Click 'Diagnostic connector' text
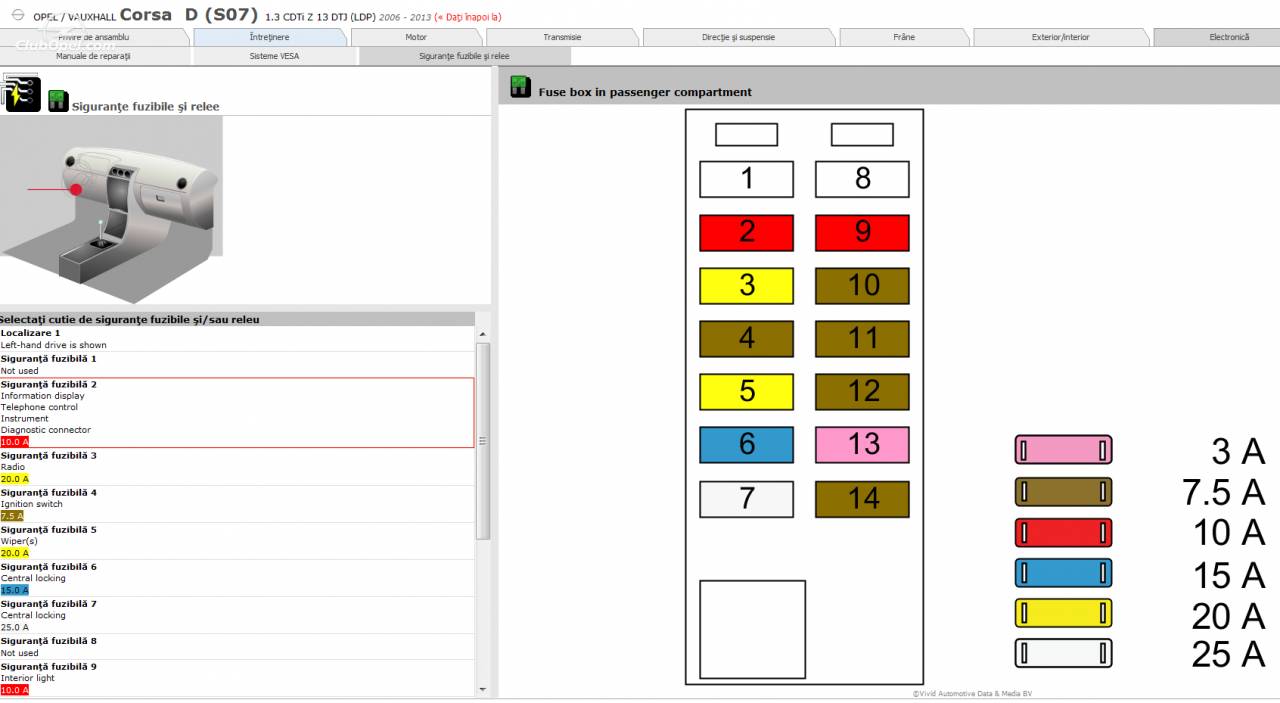This screenshot has width=1280, height=703. coord(45,430)
